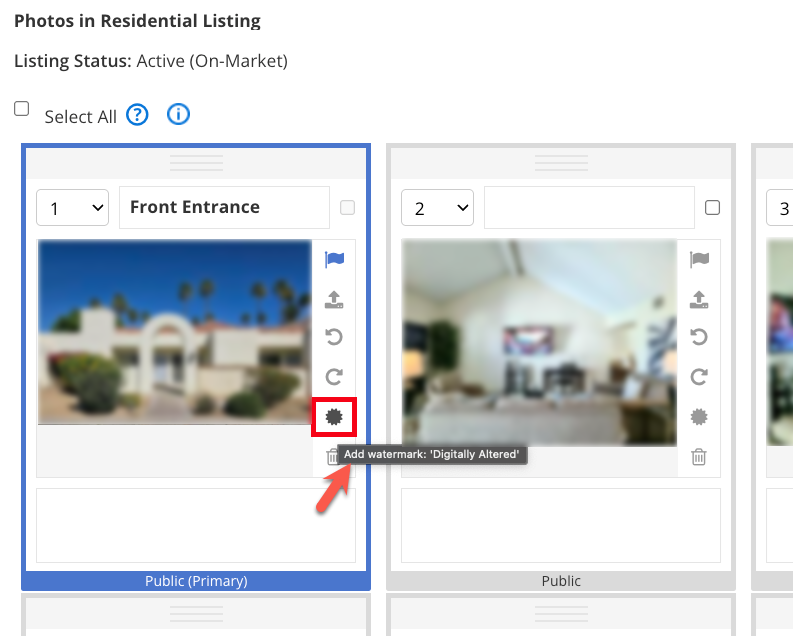Check the Select All checkbox
Image resolution: width=793 pixels, height=636 pixels.
(22, 109)
